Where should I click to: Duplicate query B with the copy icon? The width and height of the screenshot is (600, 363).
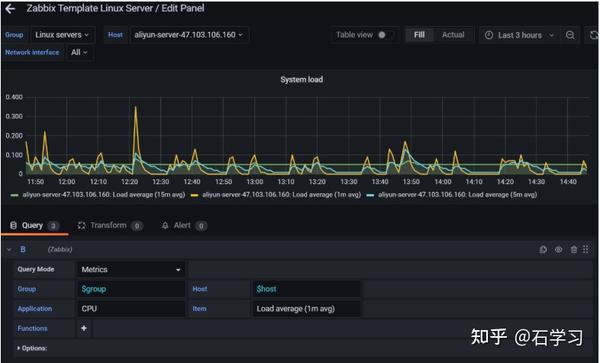click(x=543, y=250)
